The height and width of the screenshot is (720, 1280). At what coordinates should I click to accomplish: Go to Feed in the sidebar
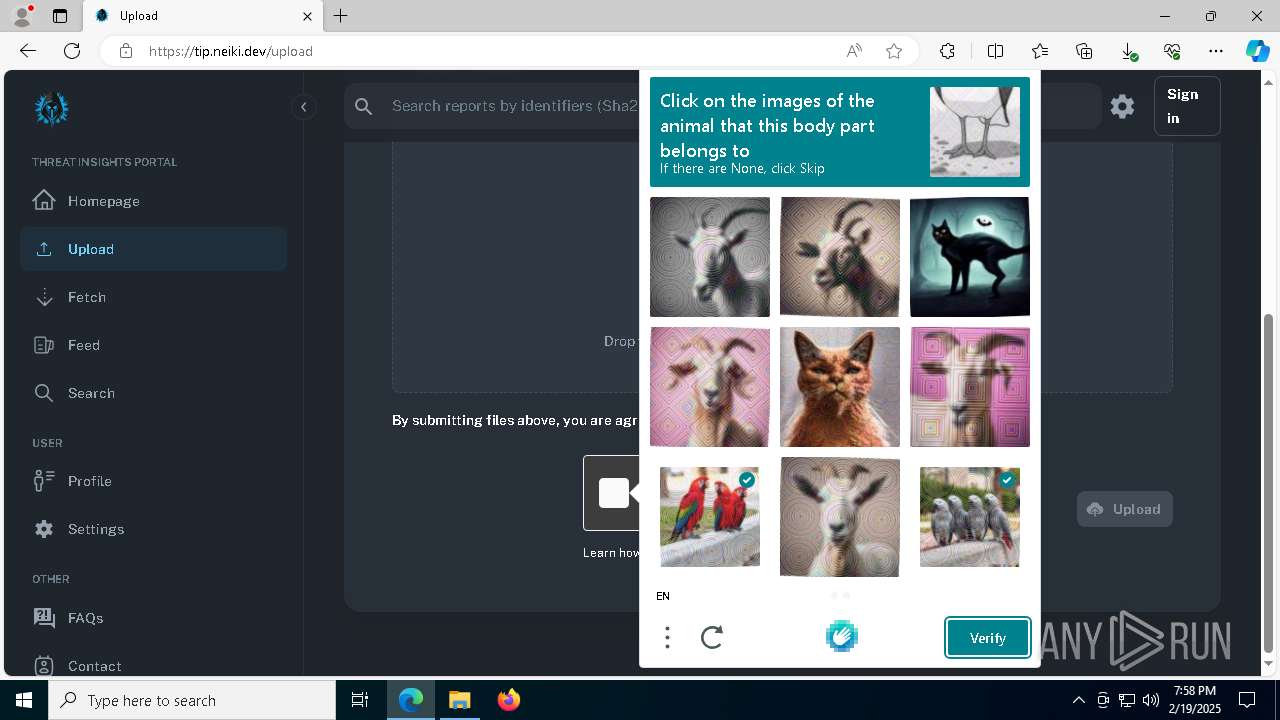click(153, 345)
